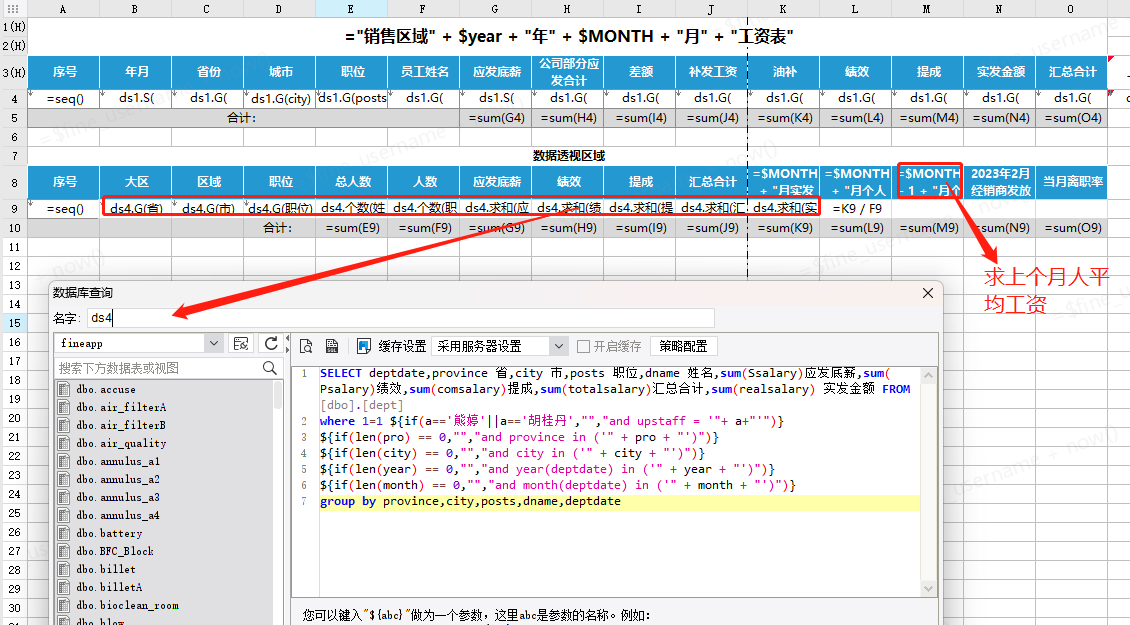Click the =seq() cell in row 4
This screenshot has height=625, width=1130.
click(x=64, y=99)
